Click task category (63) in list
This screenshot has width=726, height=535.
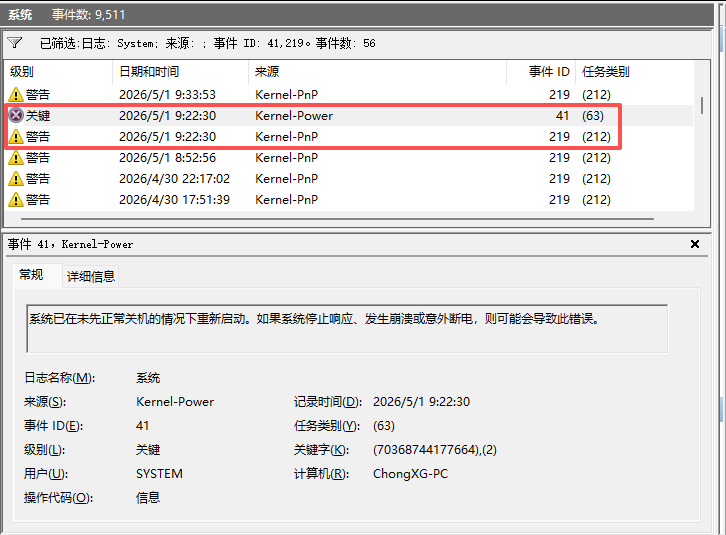click(593, 115)
